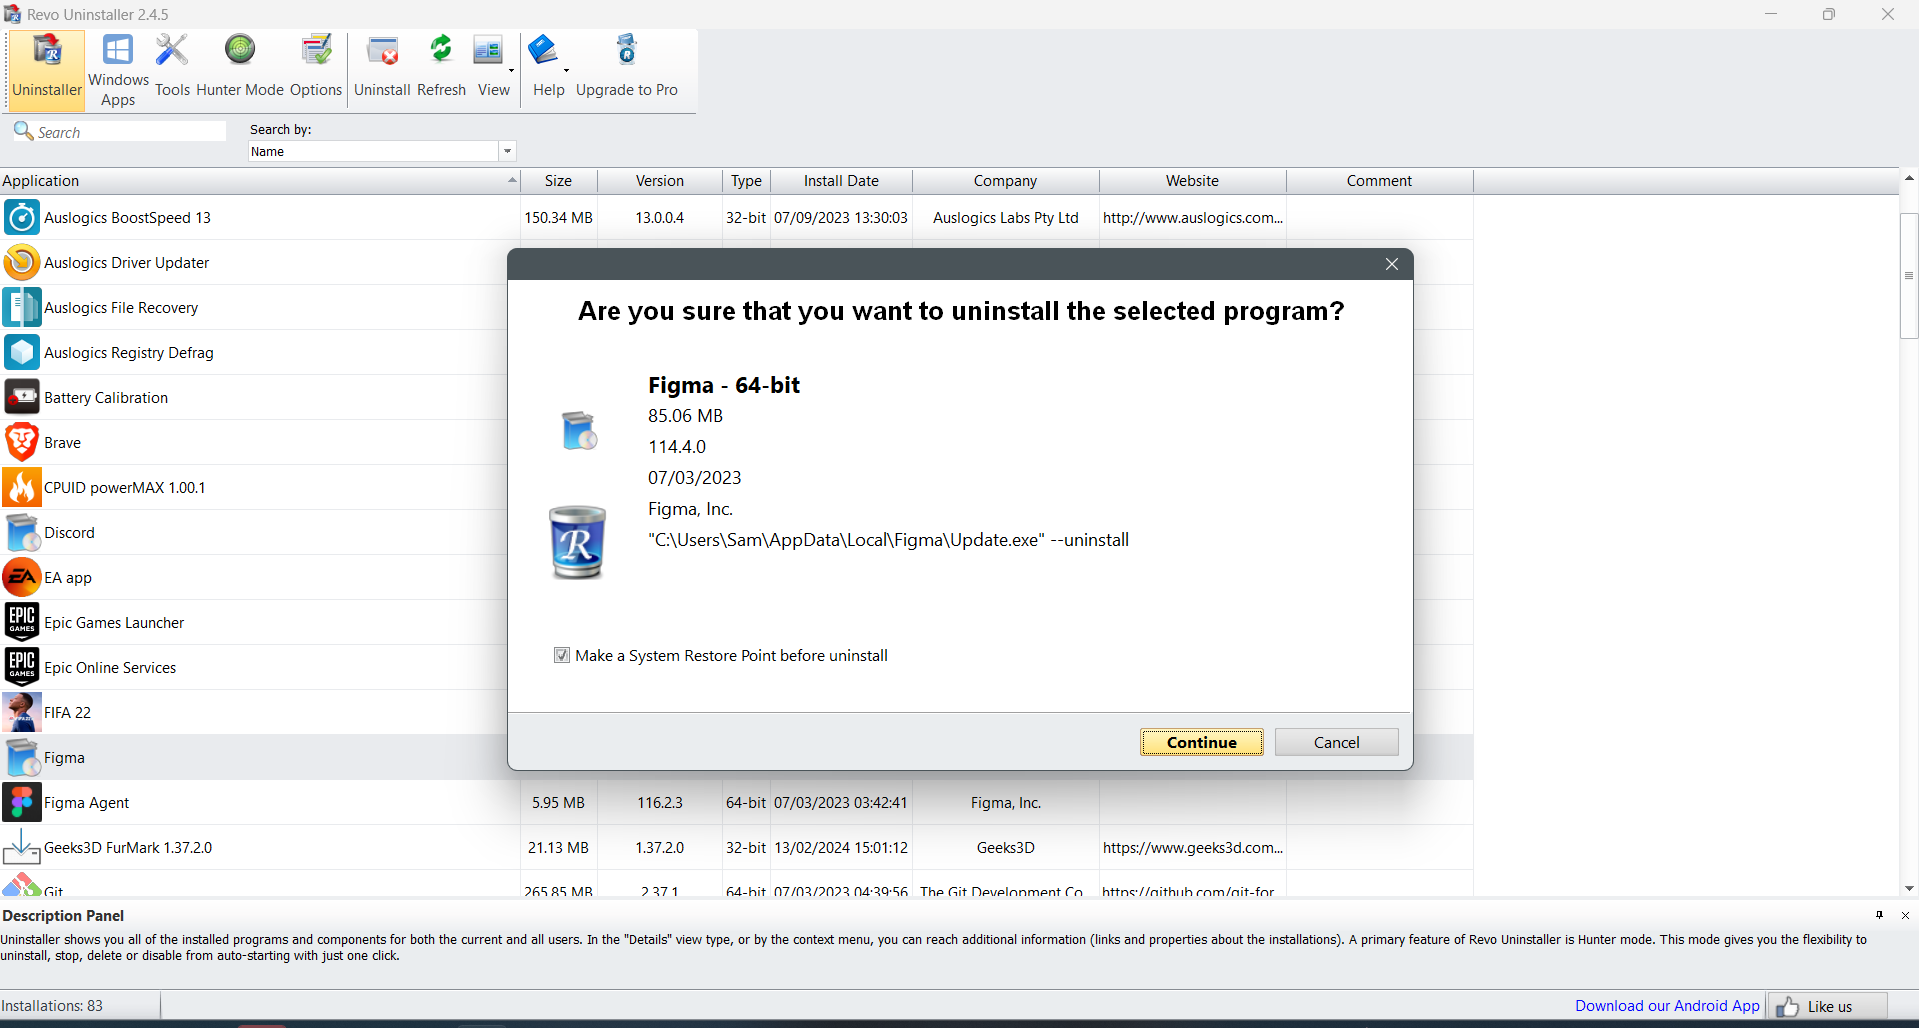Click the Figma Agent version 116.2.3
This screenshot has width=1919, height=1028.
[660, 802]
